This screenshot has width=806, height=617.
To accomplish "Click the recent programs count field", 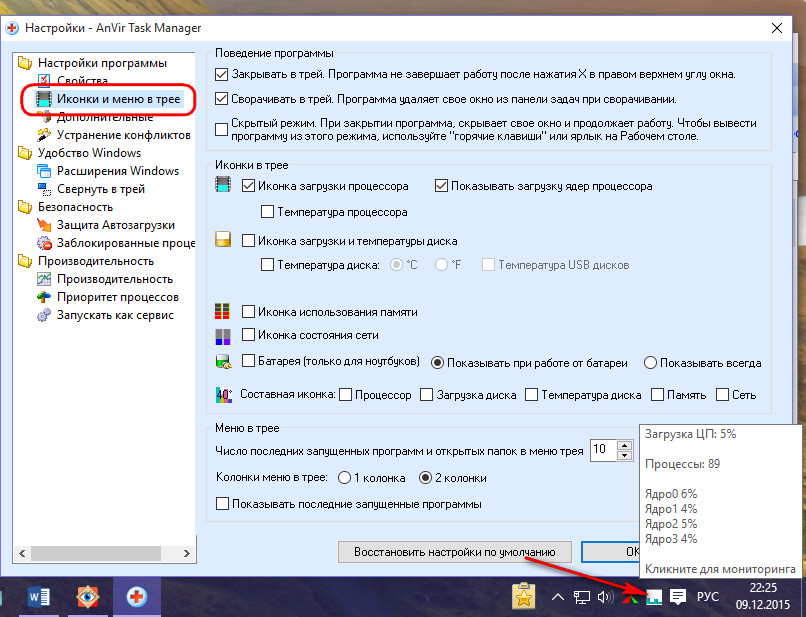I will pos(603,450).
